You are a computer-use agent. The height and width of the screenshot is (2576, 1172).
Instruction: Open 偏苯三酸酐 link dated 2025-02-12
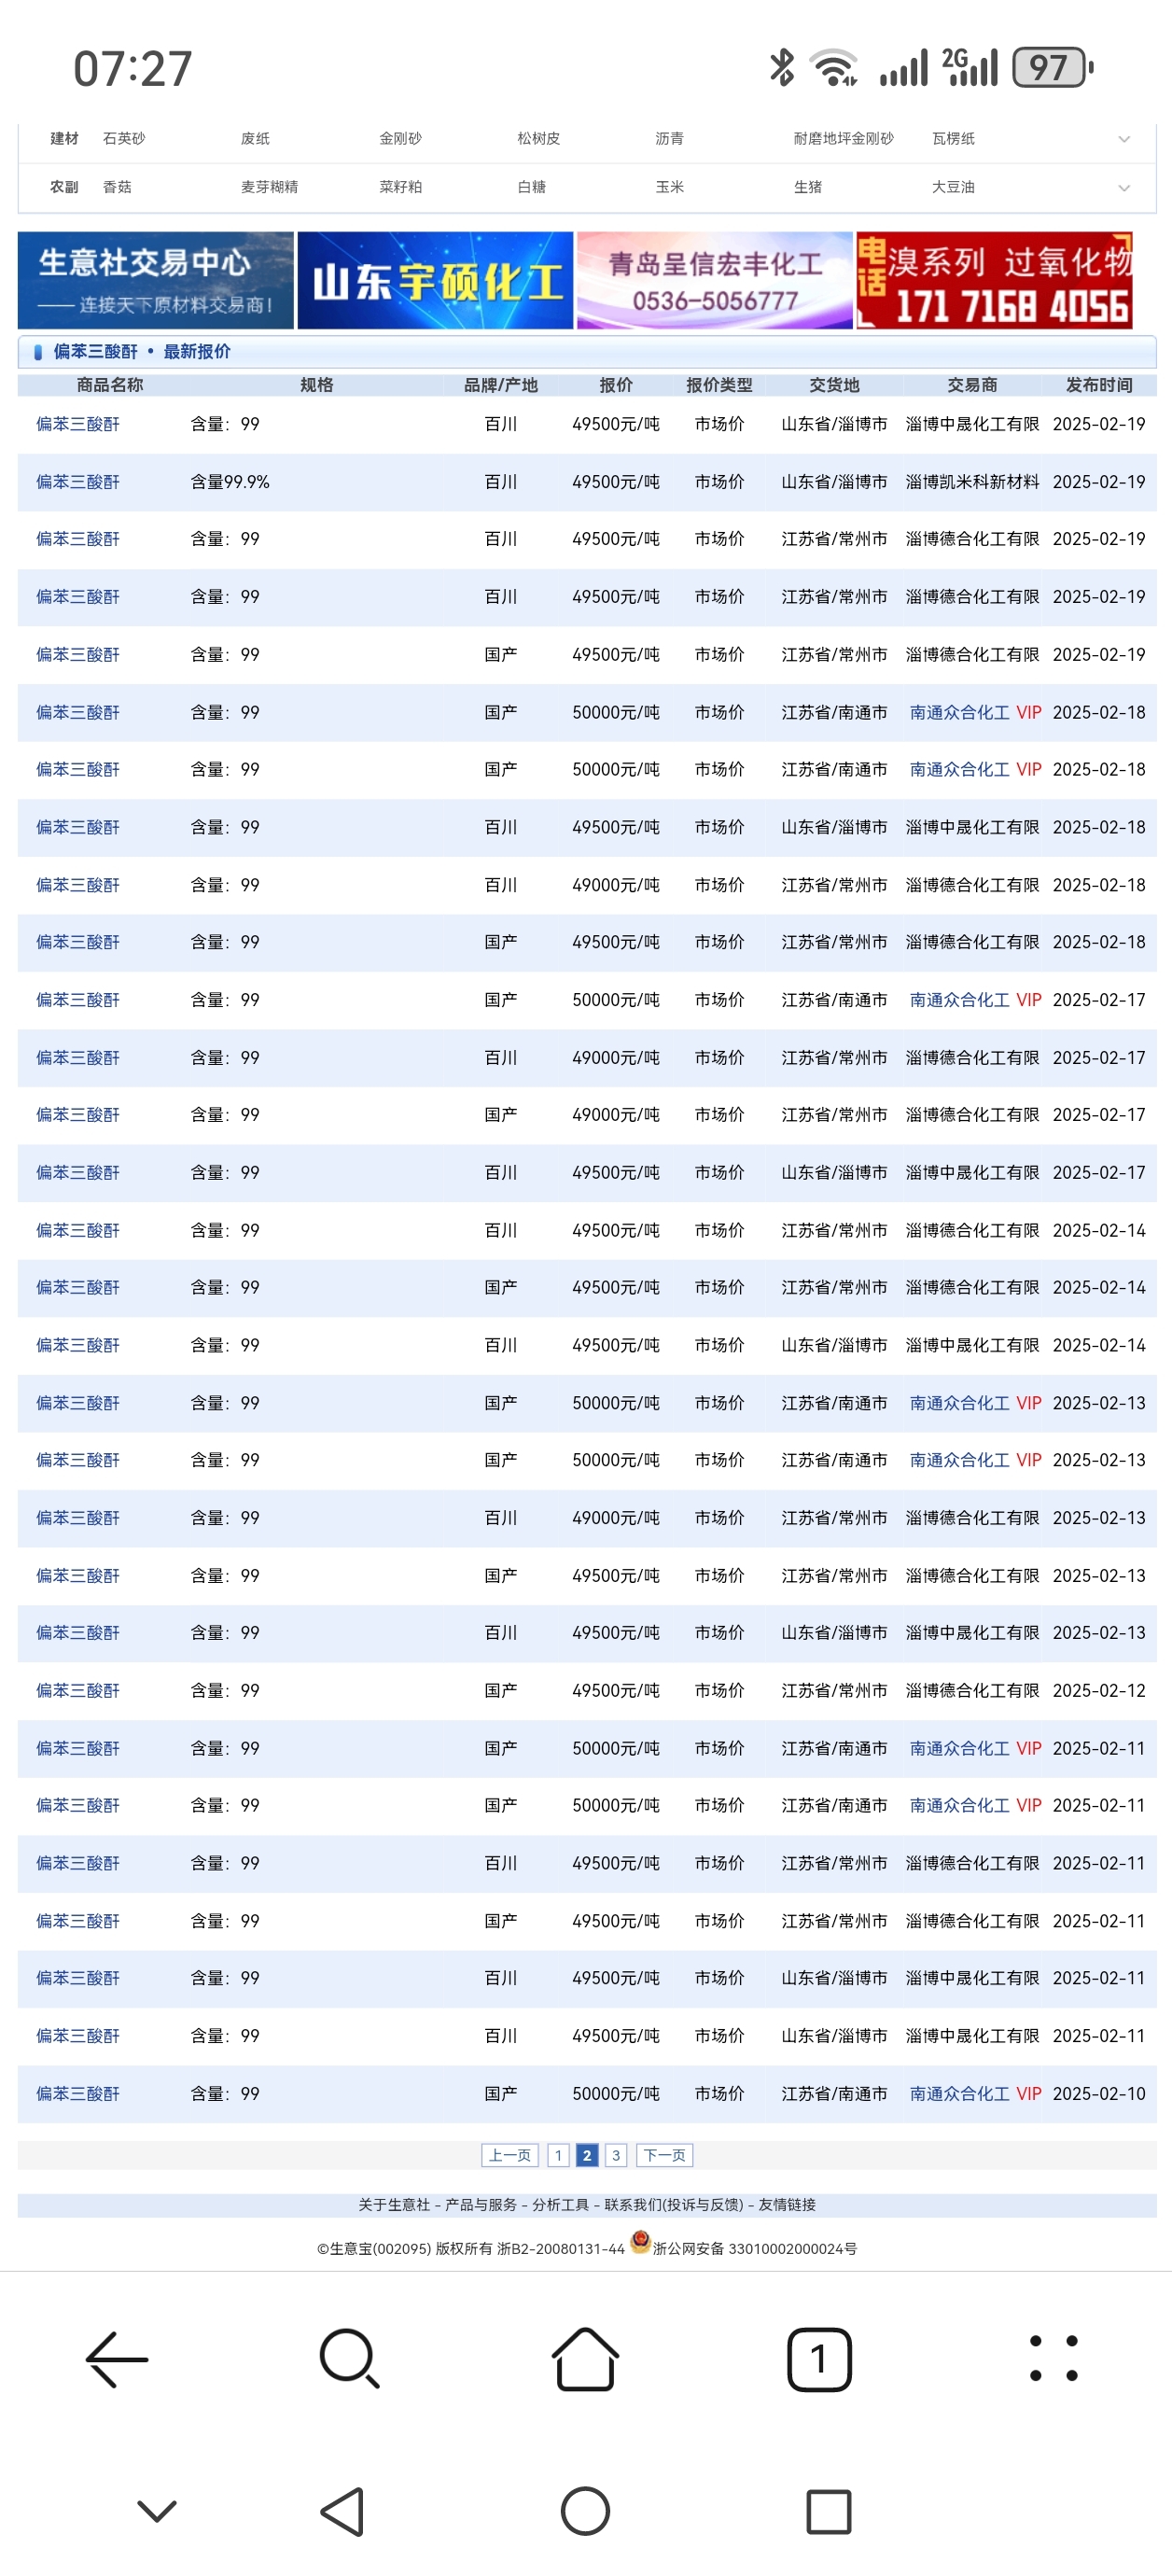point(78,1691)
